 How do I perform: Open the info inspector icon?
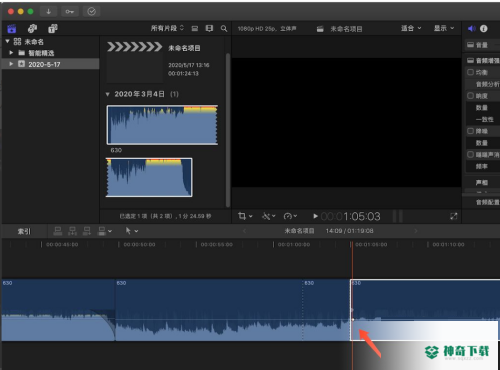point(484,29)
